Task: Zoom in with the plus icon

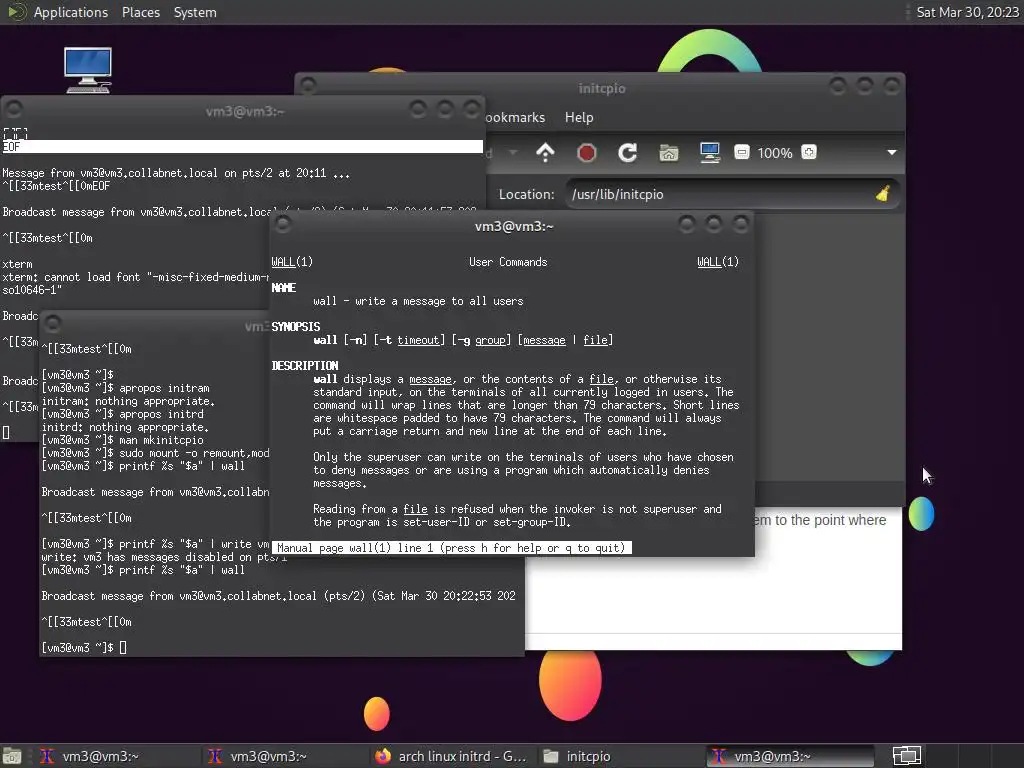Action: tap(808, 153)
